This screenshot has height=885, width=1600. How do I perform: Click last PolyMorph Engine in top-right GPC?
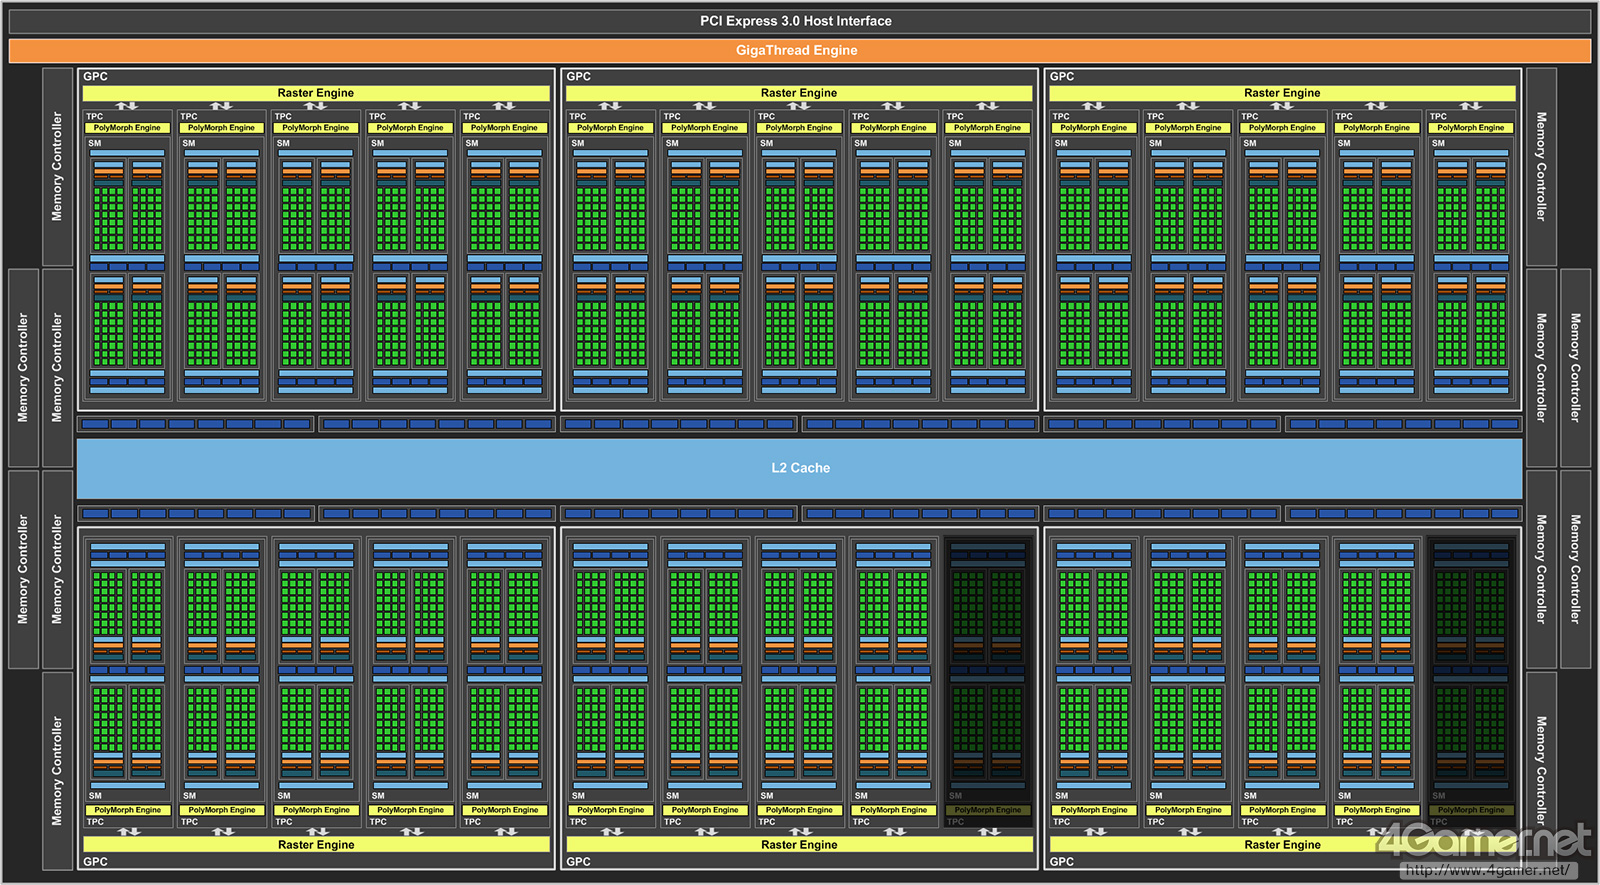coord(1471,128)
